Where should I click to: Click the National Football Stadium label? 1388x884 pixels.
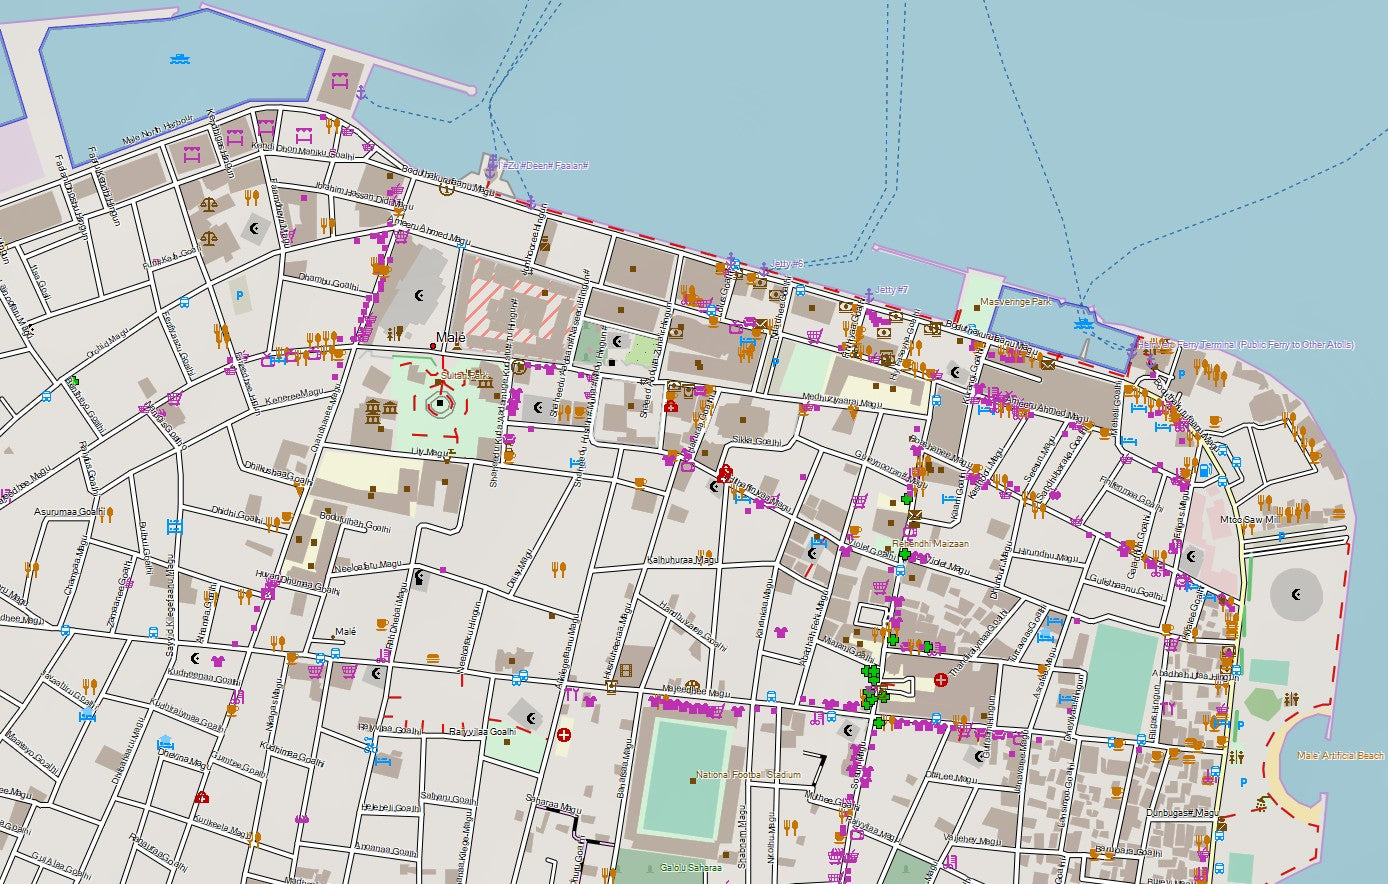[748, 775]
